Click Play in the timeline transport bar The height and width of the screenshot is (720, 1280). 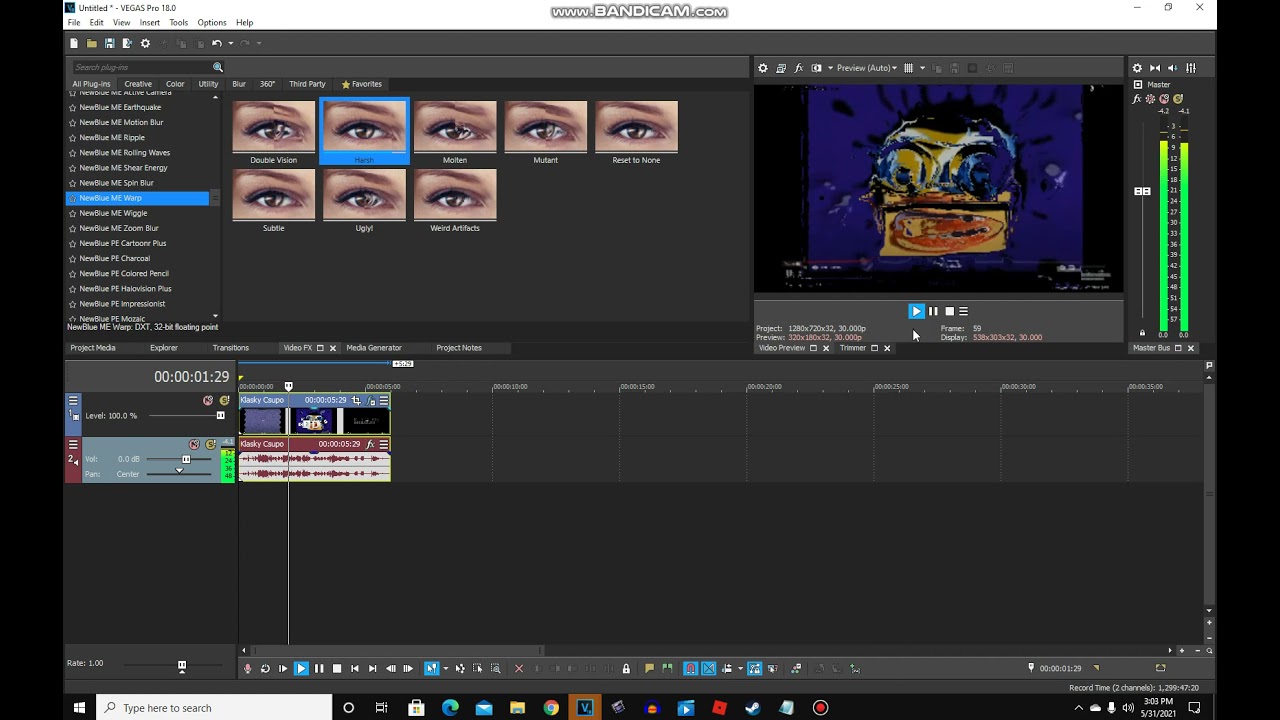click(x=301, y=669)
